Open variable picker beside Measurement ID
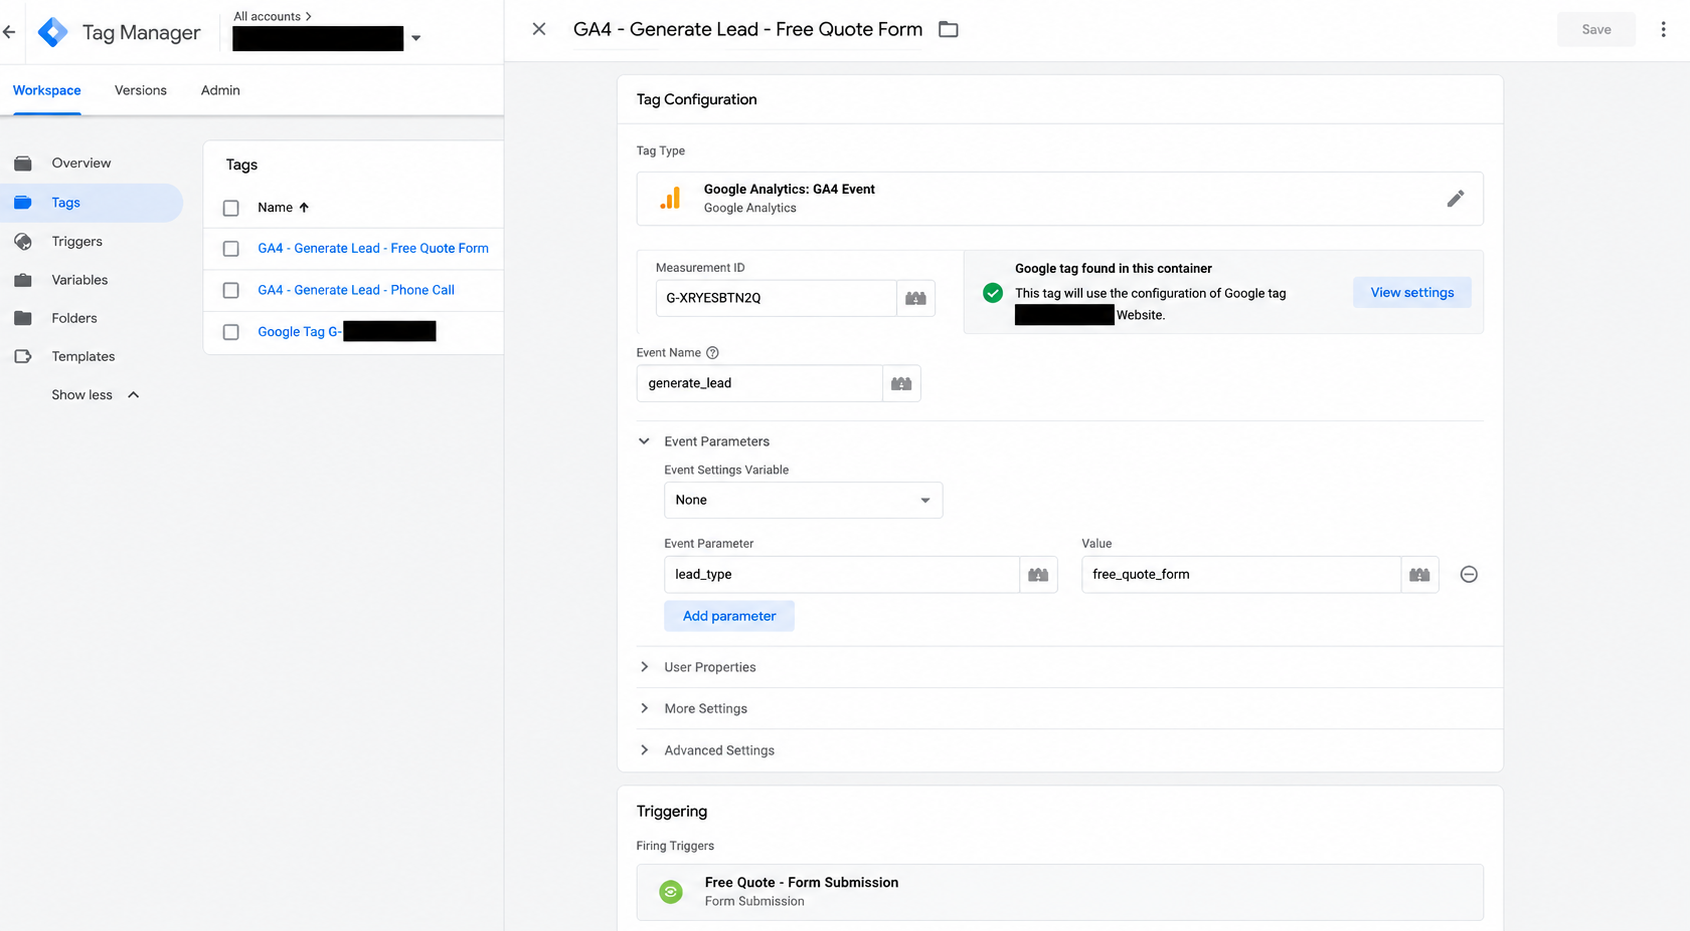This screenshot has width=1690, height=931. point(916,298)
